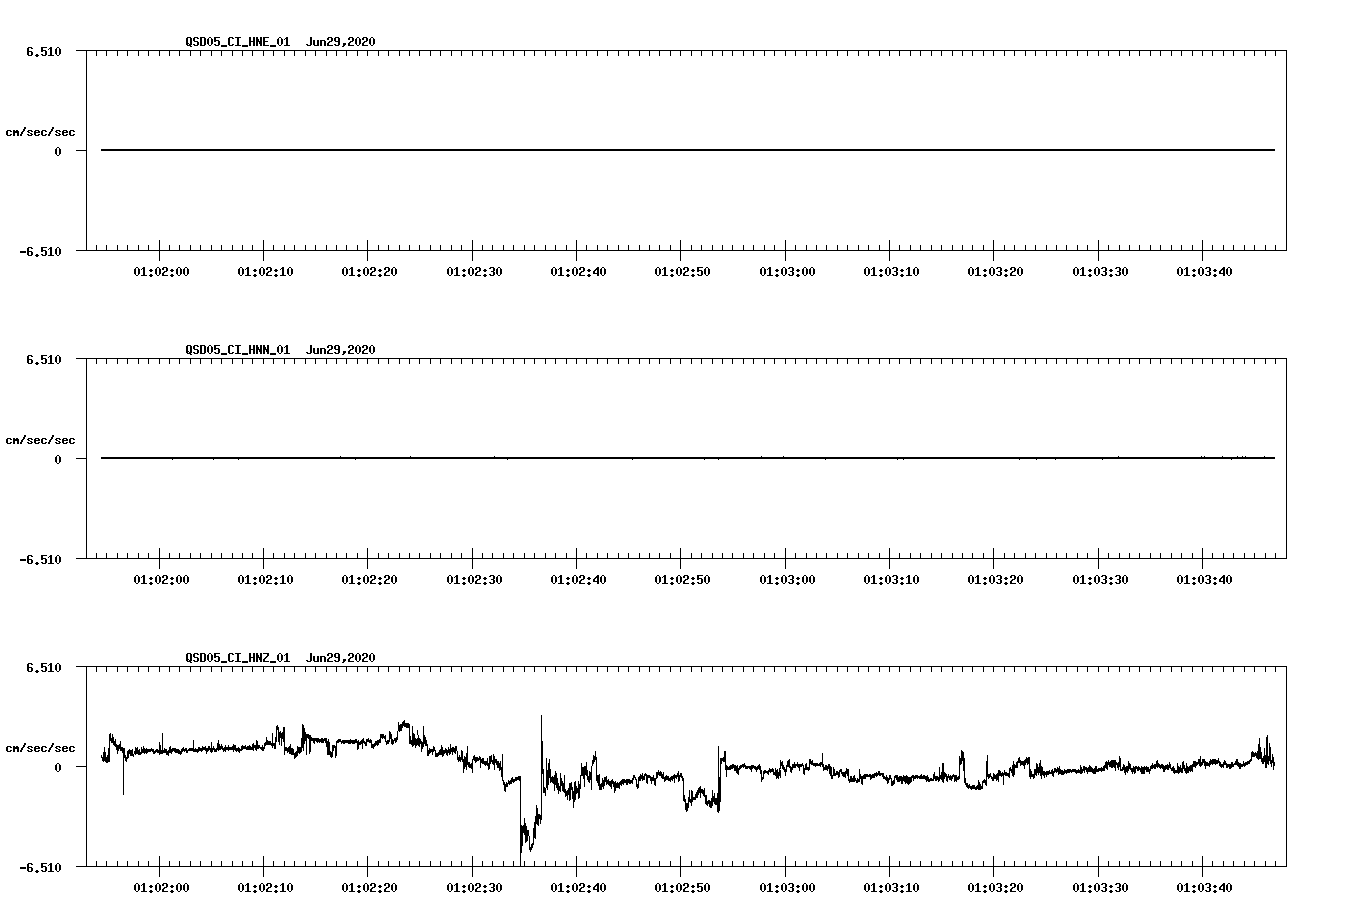
Task: Click 01:03:00 time label under HNE plot
Action: [787, 272]
